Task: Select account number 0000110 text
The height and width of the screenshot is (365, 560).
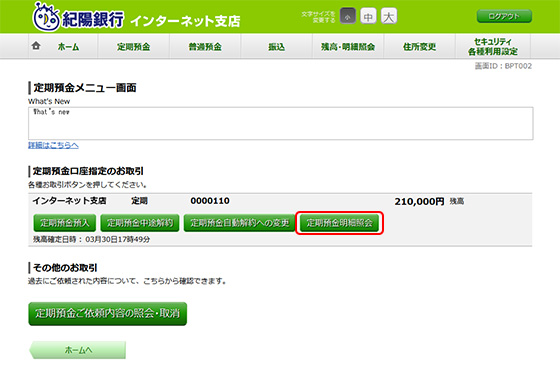Action: [x=210, y=201]
